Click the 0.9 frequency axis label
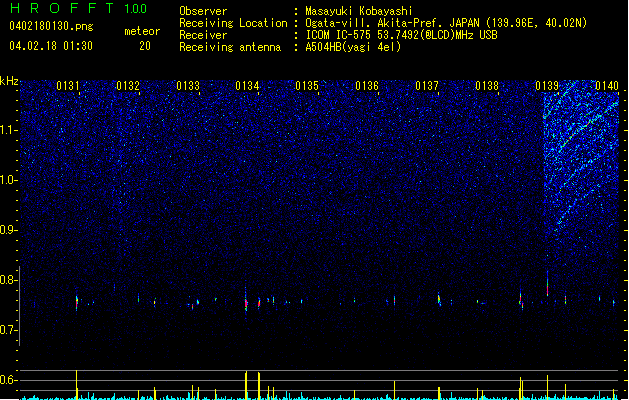The image size is (629, 400). coord(9,230)
